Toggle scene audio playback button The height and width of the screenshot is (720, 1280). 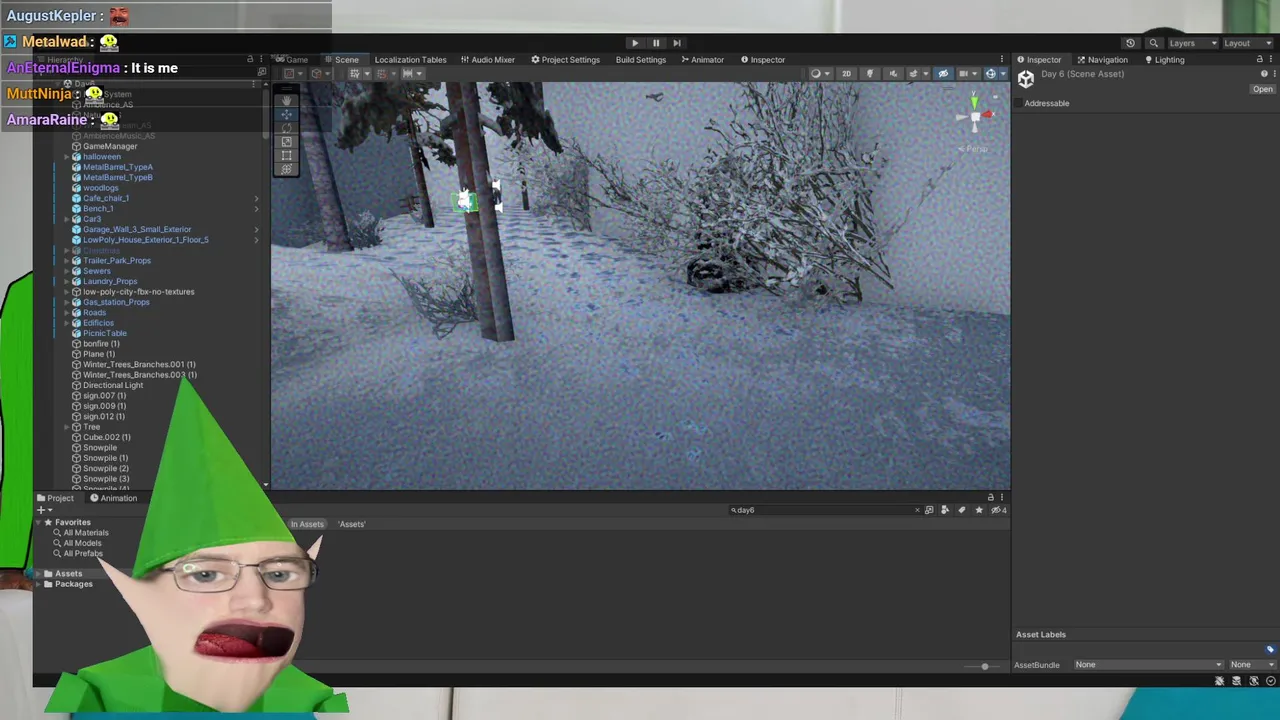(x=893, y=73)
